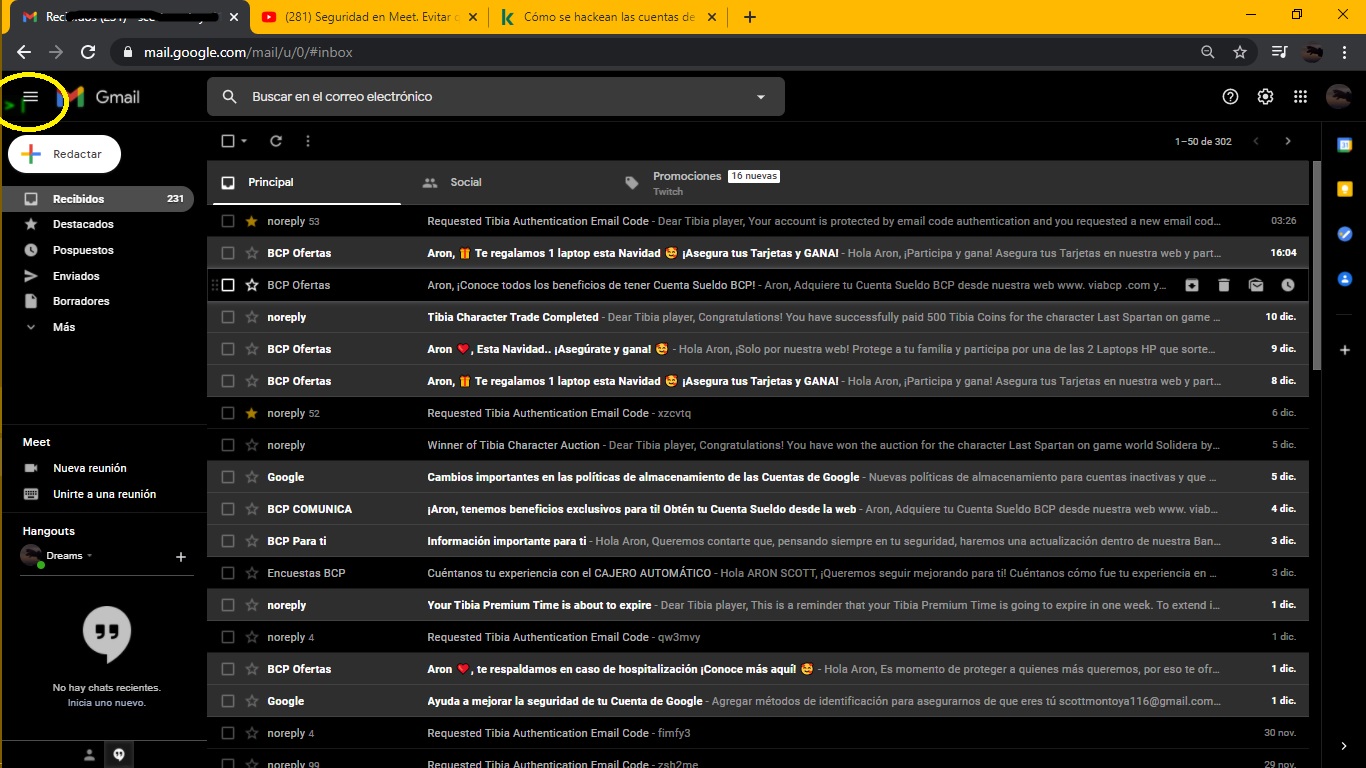
Task: Open the more options three-dot menu
Action: click(x=308, y=141)
